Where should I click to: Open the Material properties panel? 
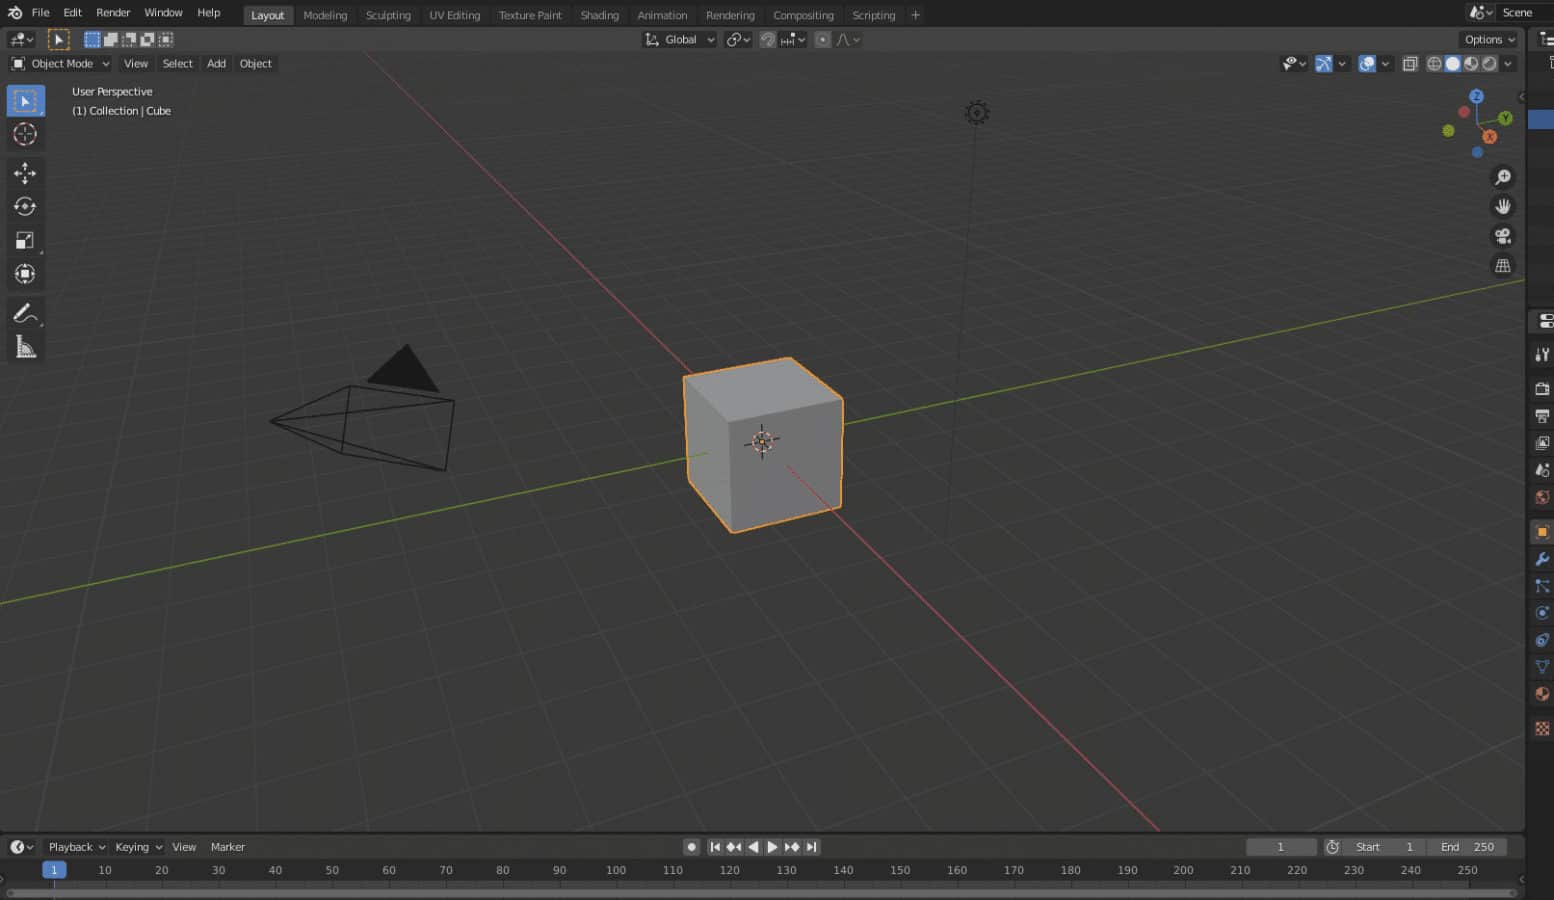point(1541,694)
